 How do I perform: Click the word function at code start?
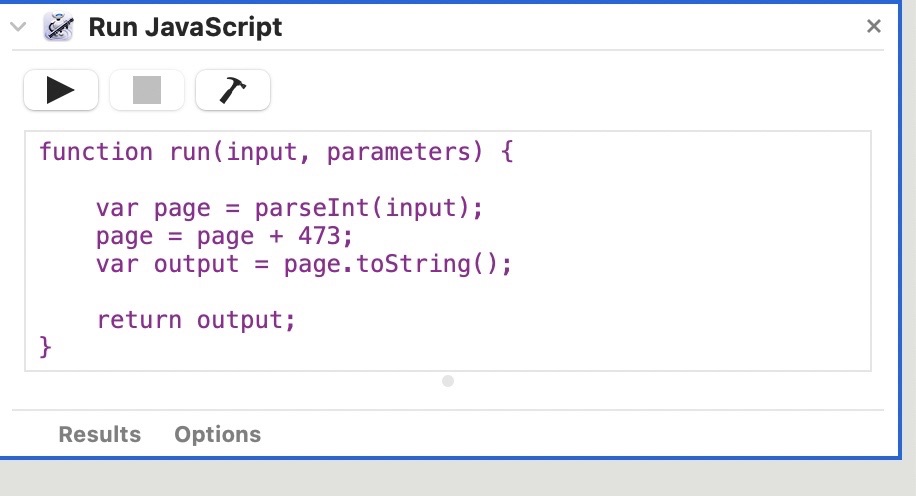coord(96,152)
